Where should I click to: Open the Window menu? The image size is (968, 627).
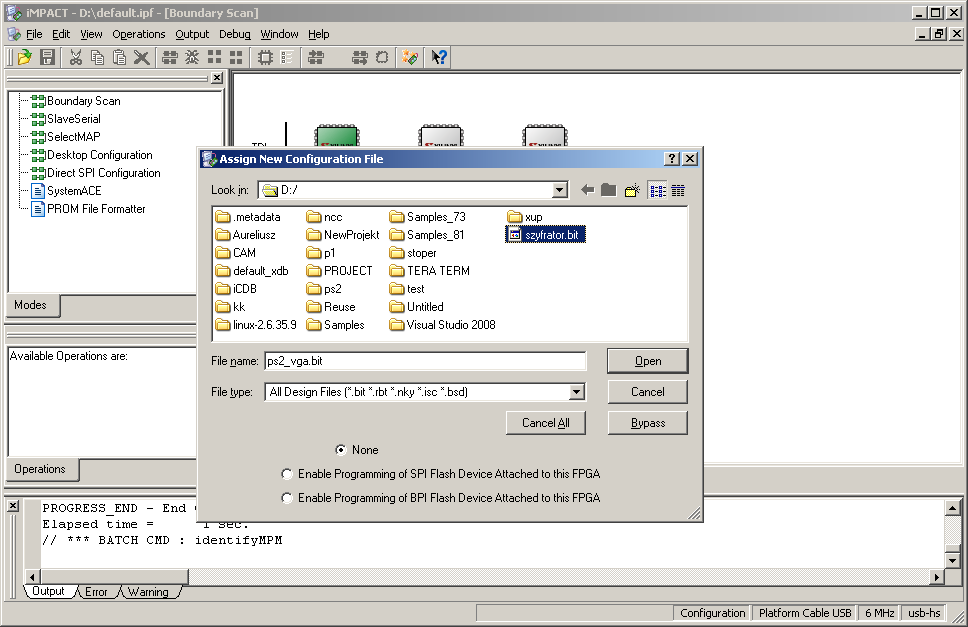[x=279, y=35]
